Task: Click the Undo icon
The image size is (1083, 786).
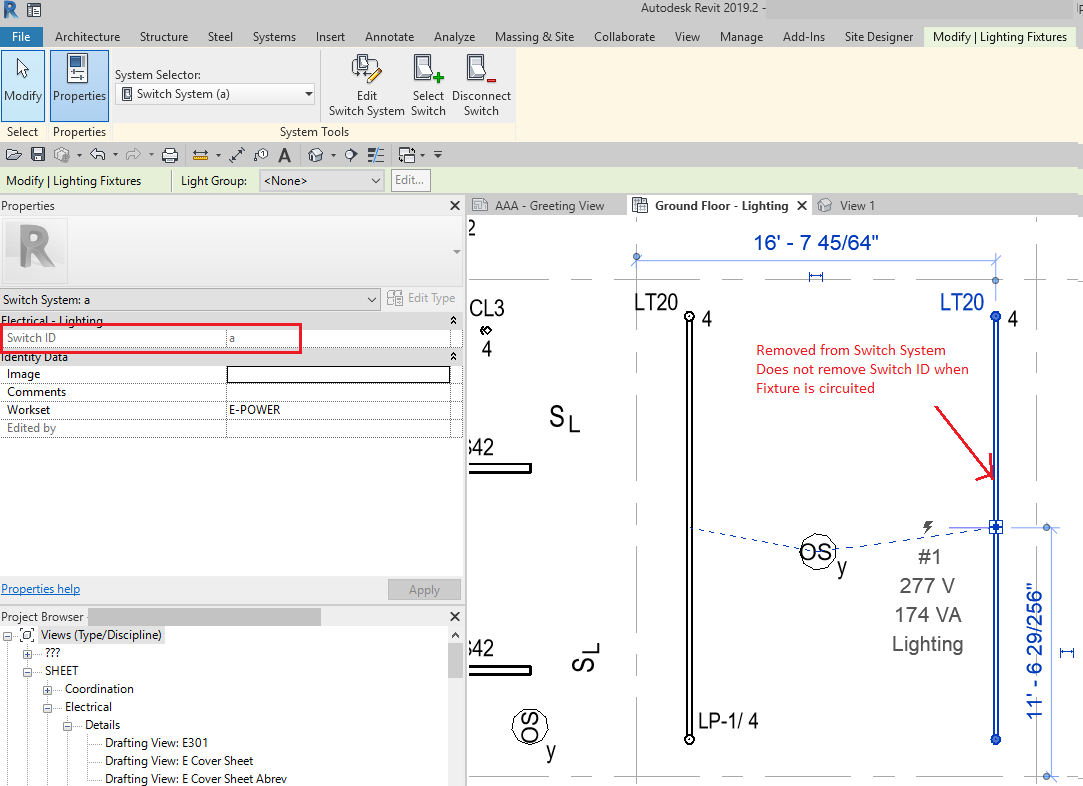Action: click(x=98, y=155)
